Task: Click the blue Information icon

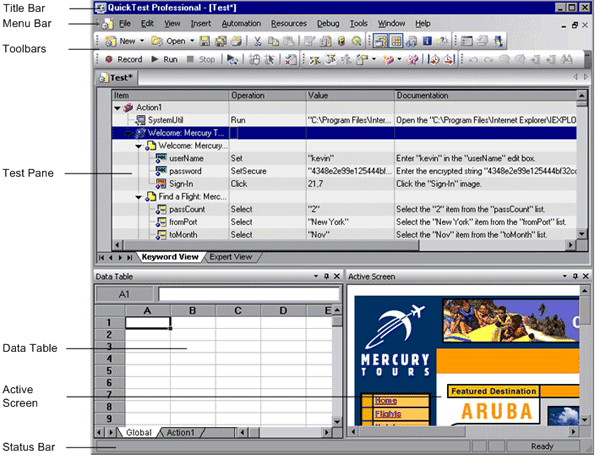Action: click(x=427, y=41)
